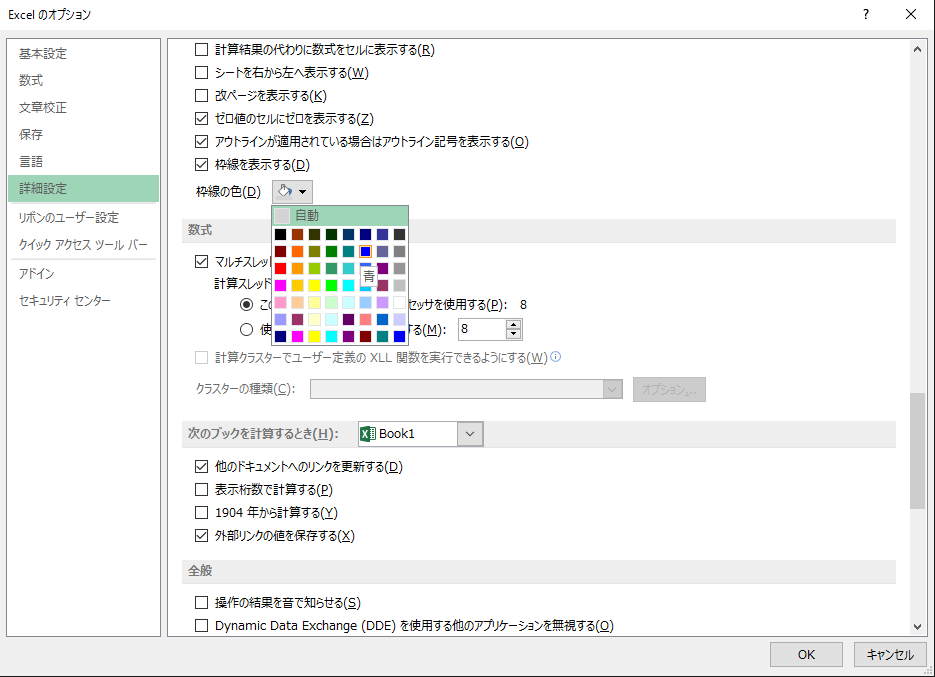935x677 pixels.
Task: Click the paint bucket icon for 枠線の色
Action: click(x=285, y=191)
